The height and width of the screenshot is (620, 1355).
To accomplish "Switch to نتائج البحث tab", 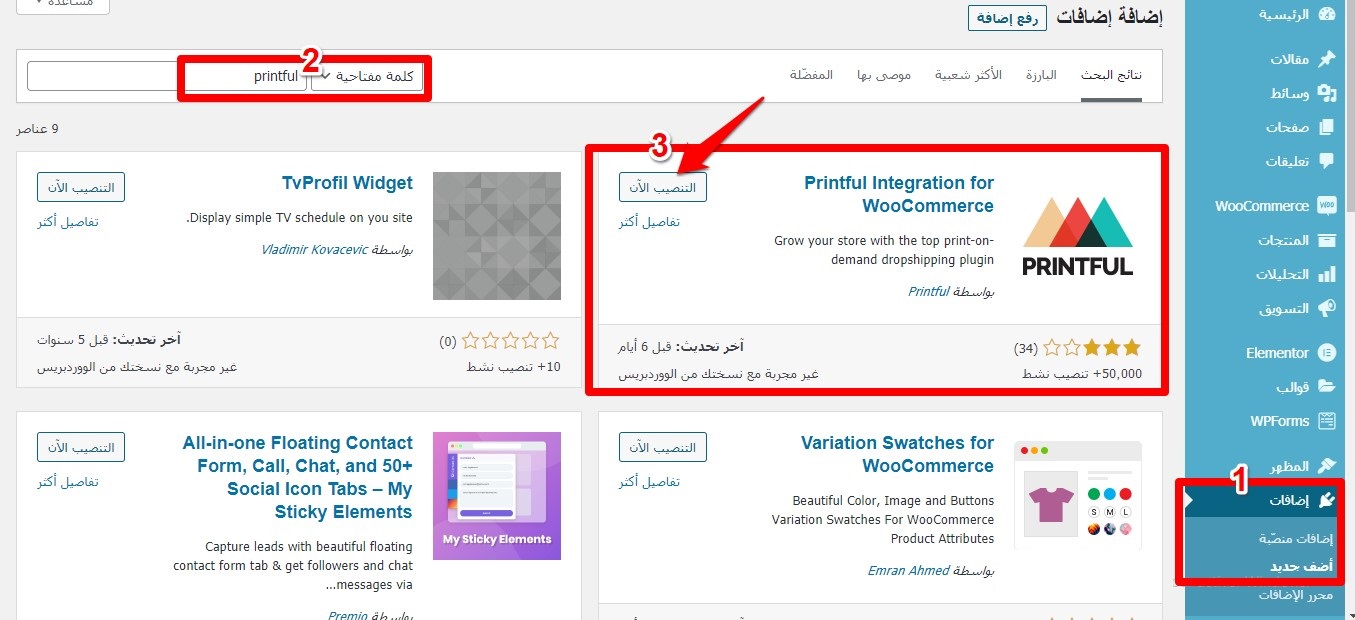I will pyautogui.click(x=1111, y=76).
